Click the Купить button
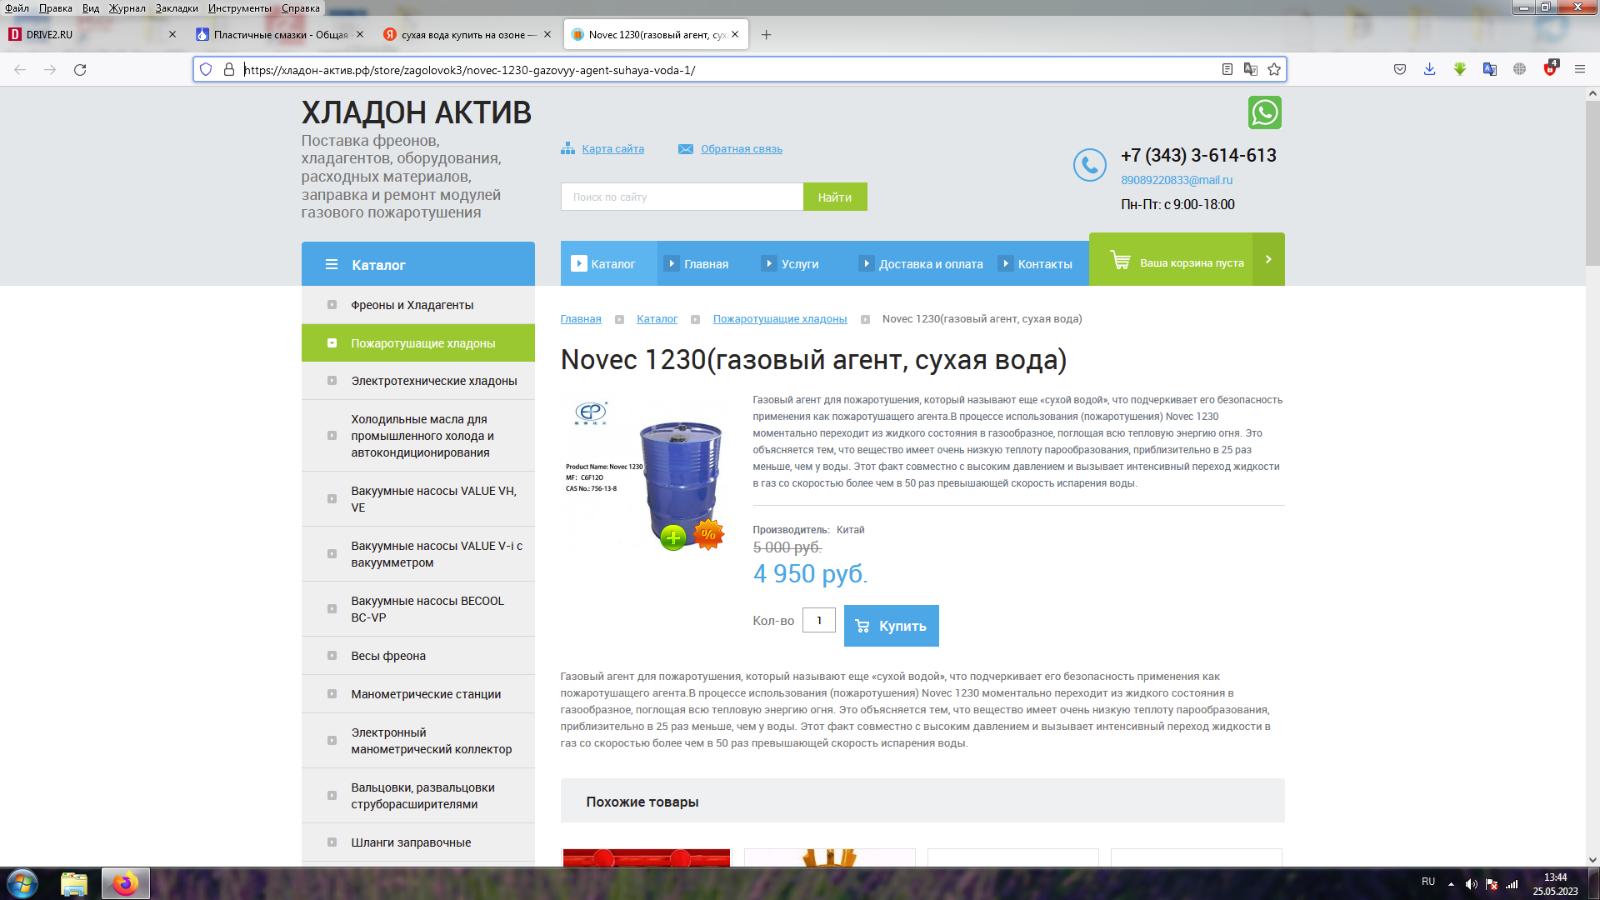Screen dimensions: 1600x900 tap(891, 626)
